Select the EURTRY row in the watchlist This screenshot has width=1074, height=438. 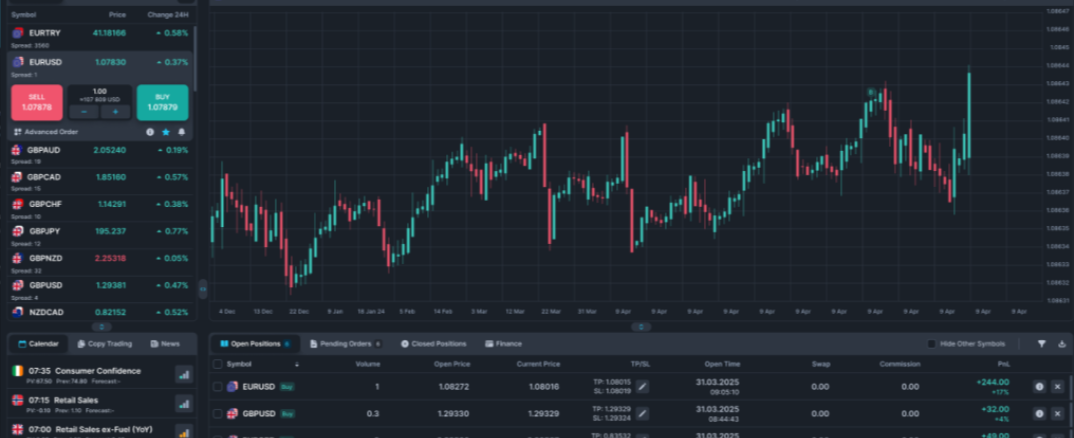[100, 37]
